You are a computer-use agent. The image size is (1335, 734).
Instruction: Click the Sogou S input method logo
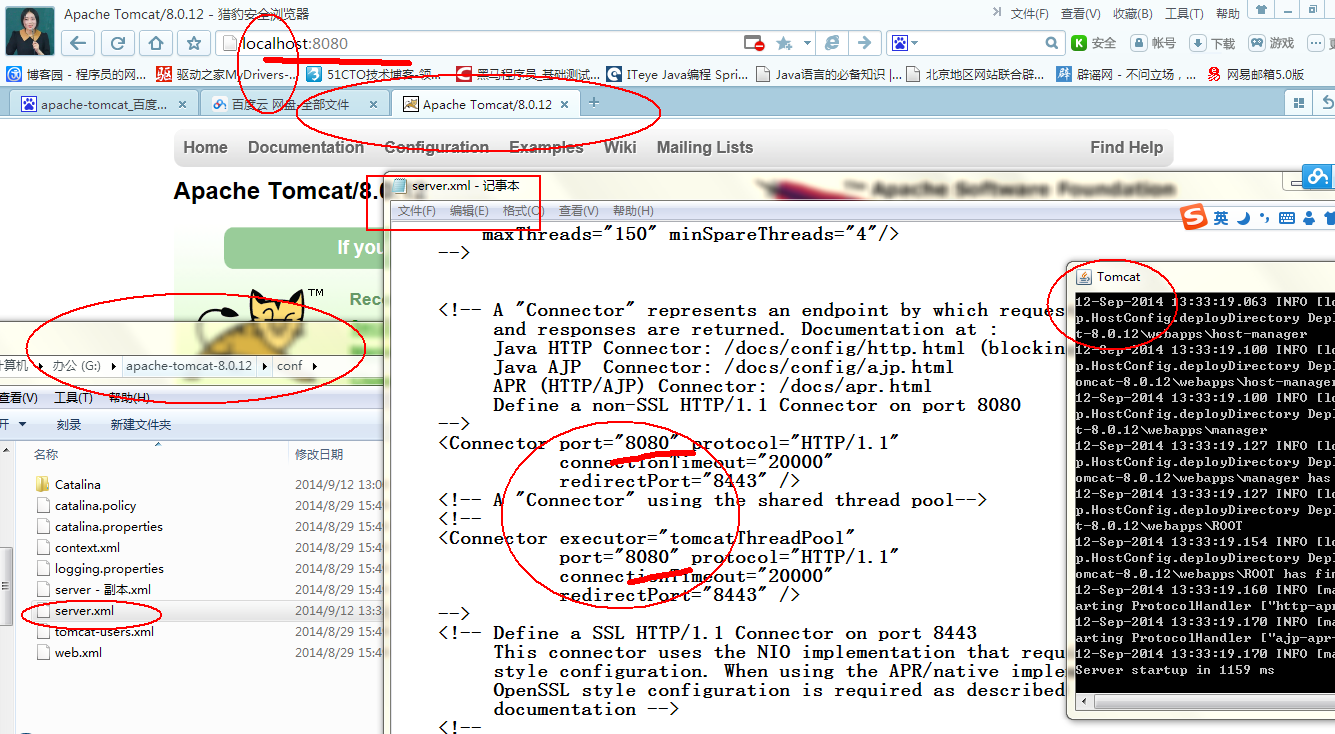pyautogui.click(x=1193, y=217)
